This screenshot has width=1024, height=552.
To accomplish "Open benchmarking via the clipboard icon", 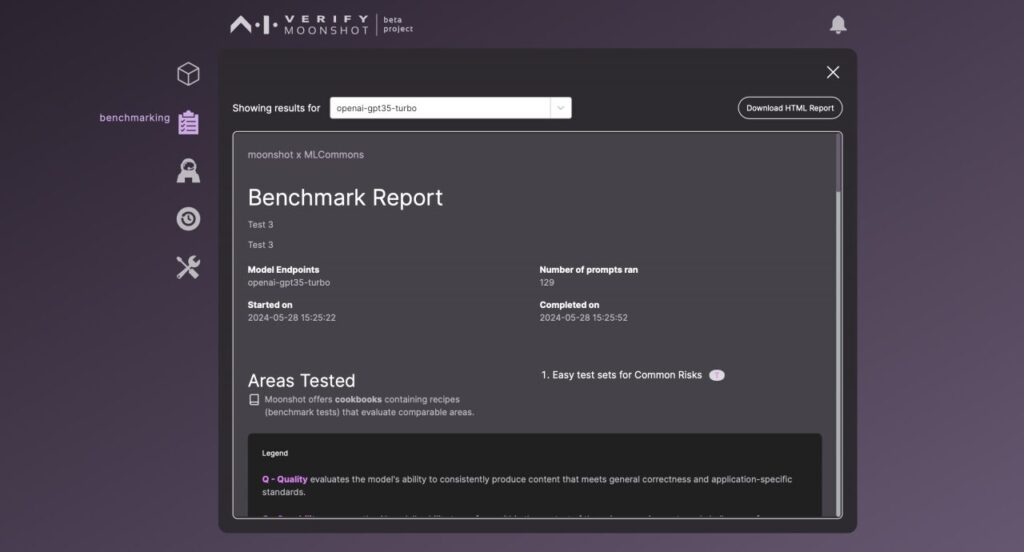I will [x=188, y=122].
